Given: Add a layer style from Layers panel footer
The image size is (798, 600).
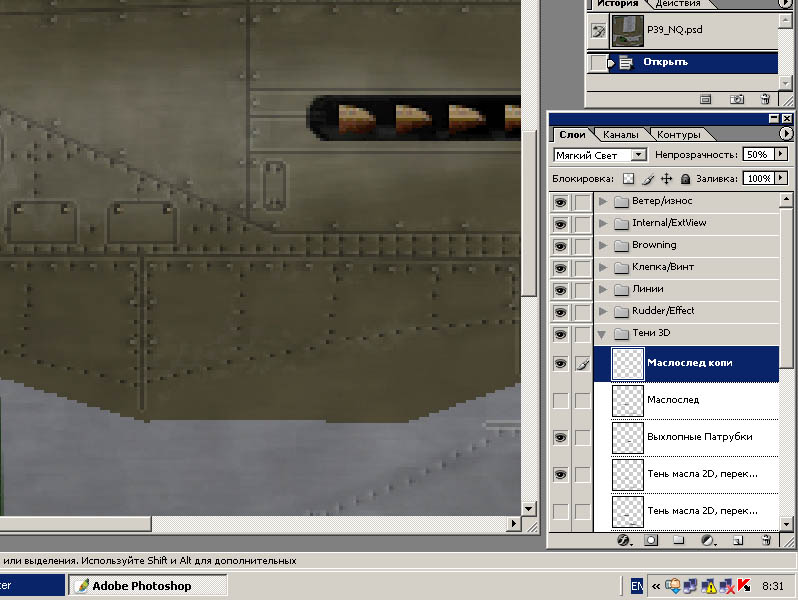Looking at the screenshot, I should [x=623, y=540].
